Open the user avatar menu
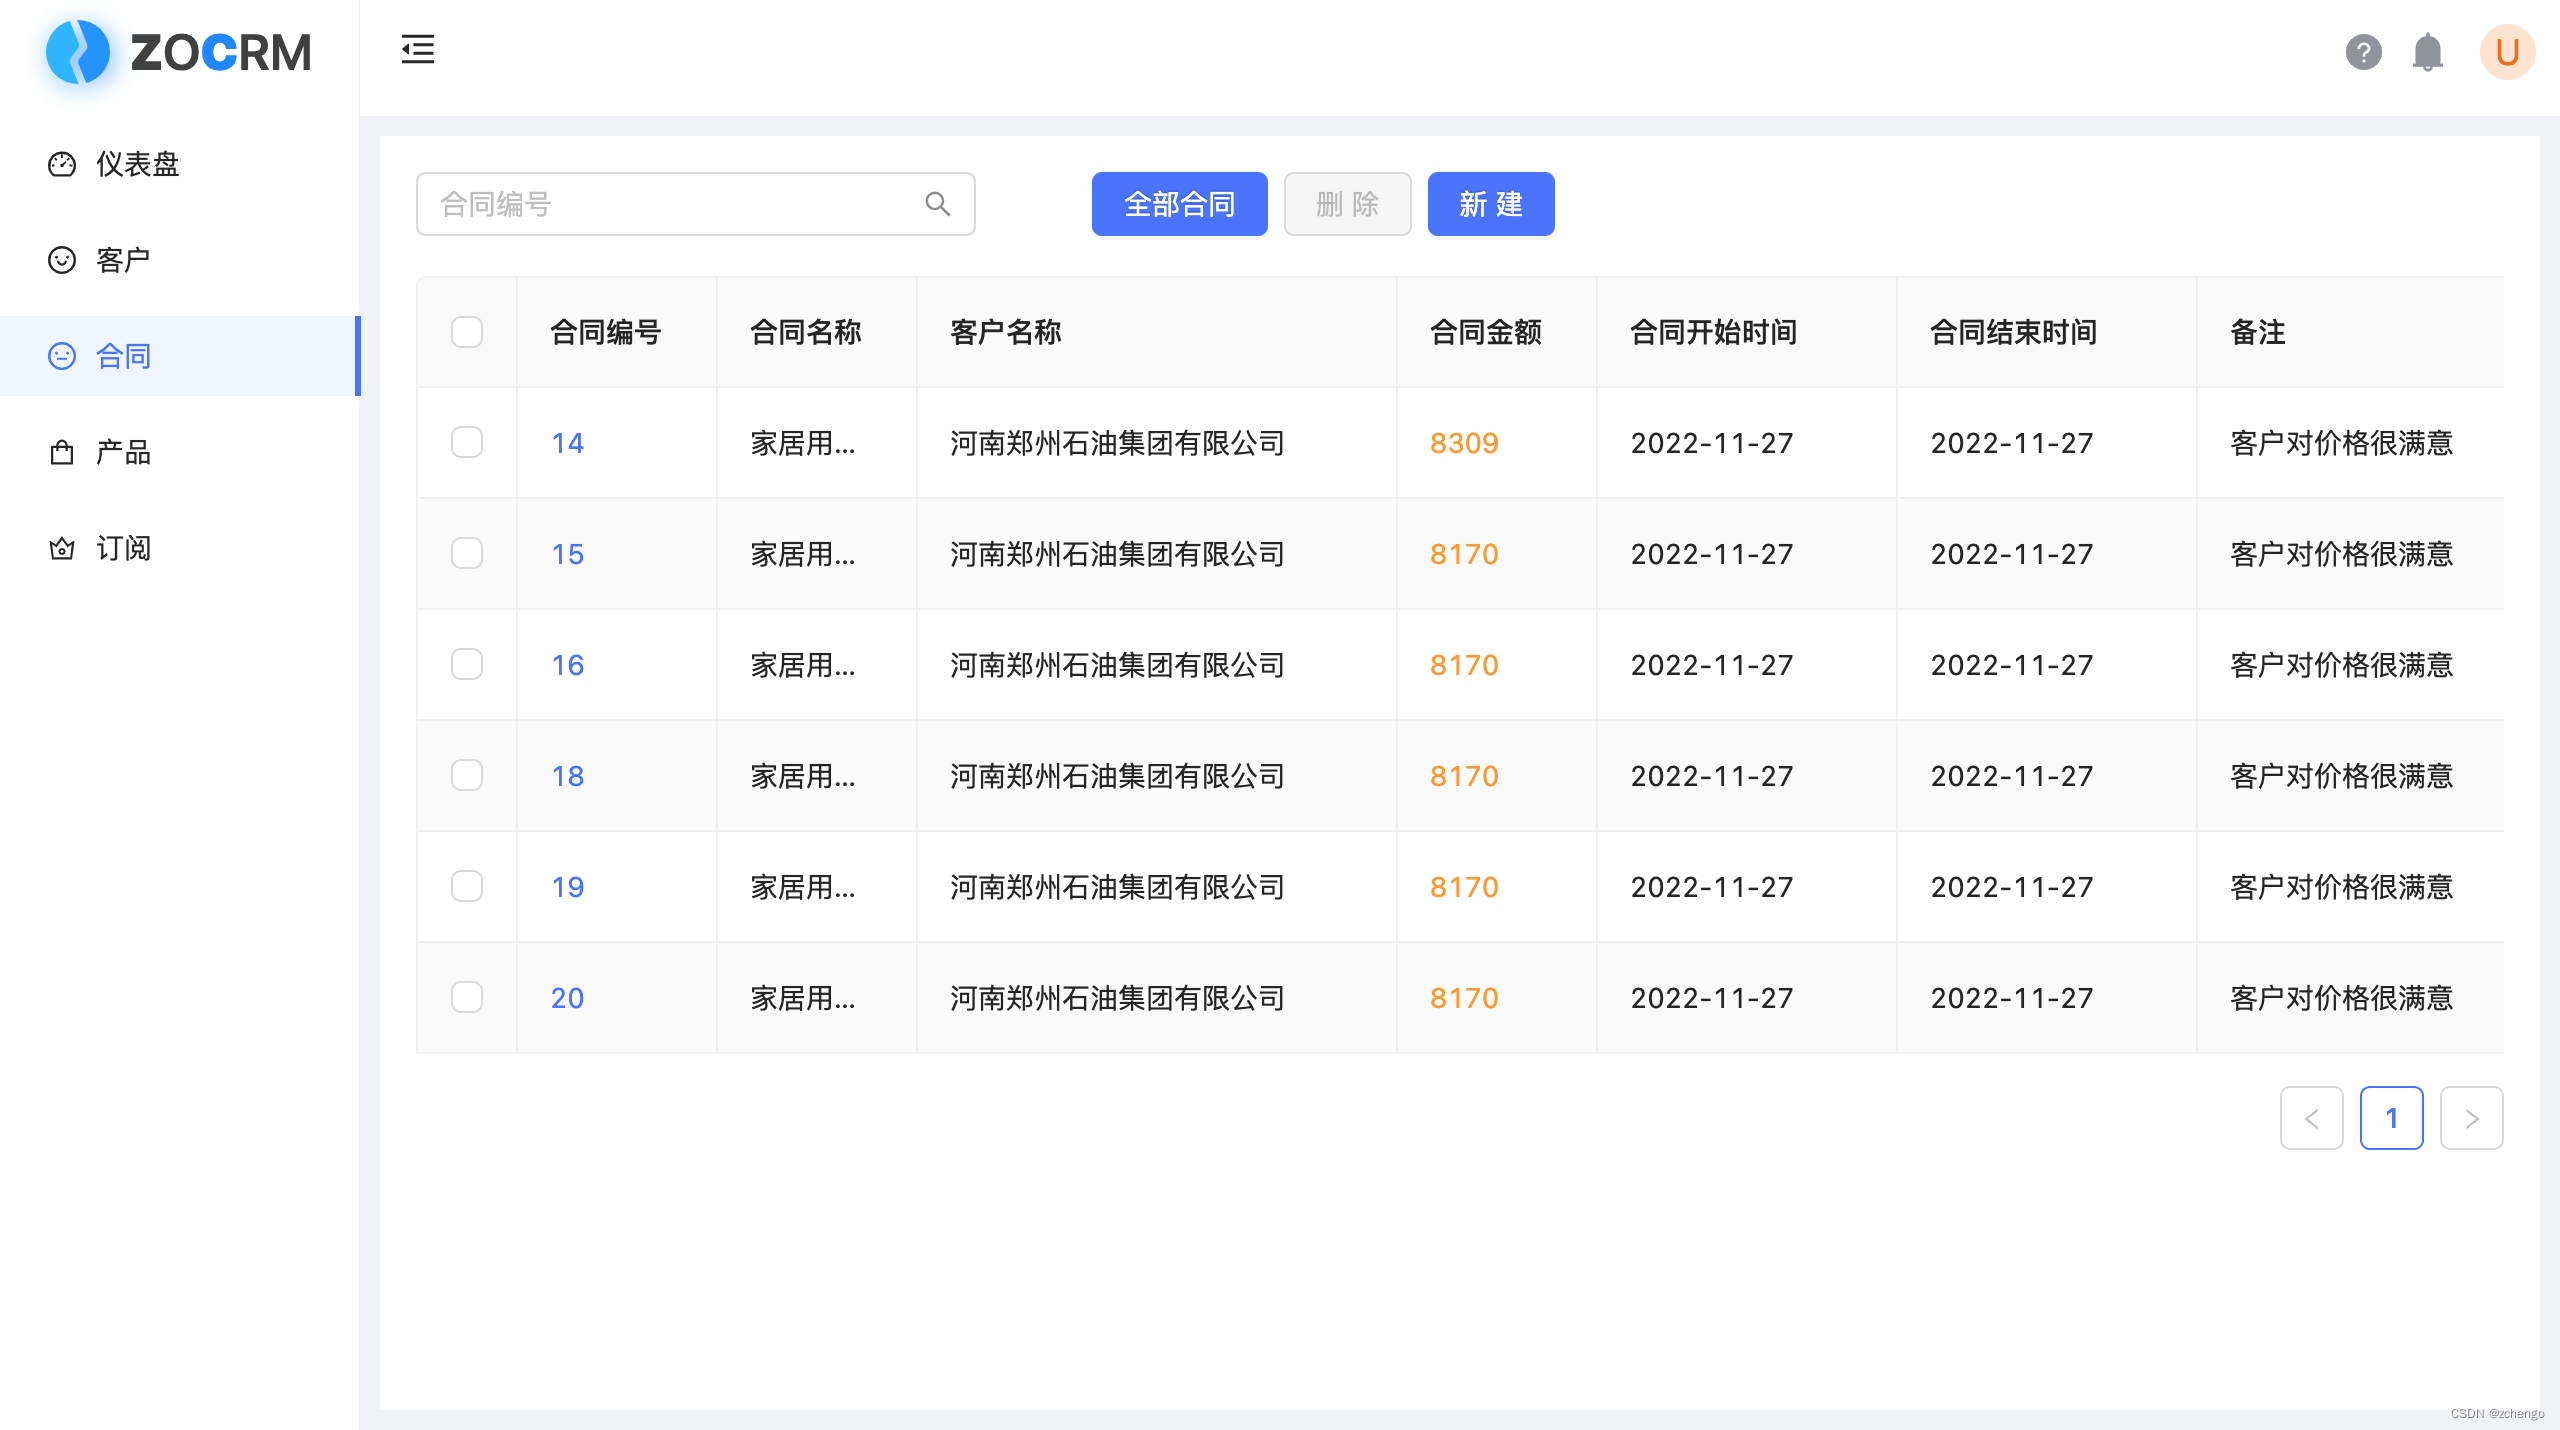Screen dimensions: 2560x1430 click(x=2507, y=52)
